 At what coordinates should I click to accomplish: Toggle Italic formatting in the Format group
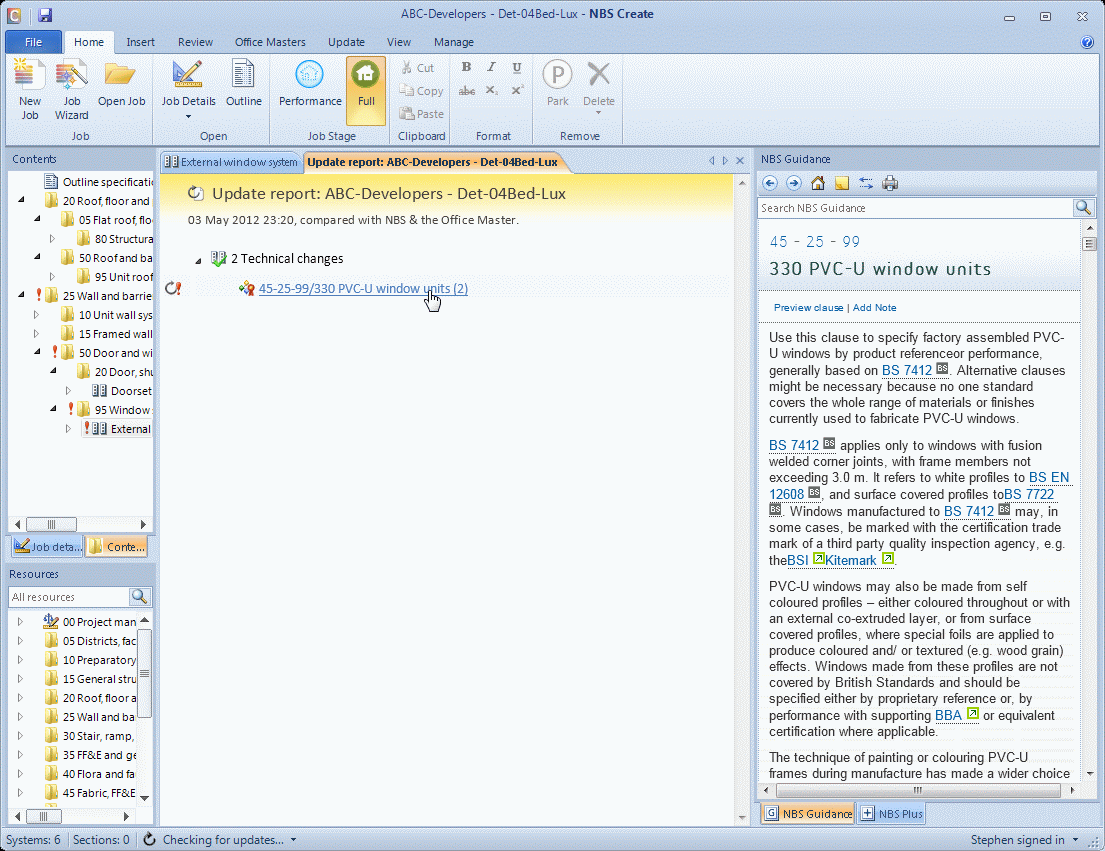[x=491, y=66]
